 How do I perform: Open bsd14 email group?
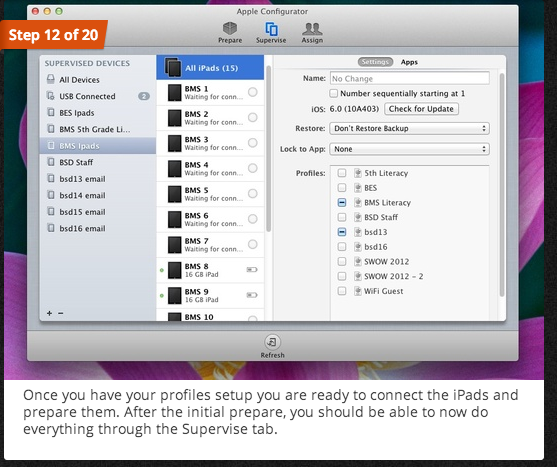coord(98,195)
